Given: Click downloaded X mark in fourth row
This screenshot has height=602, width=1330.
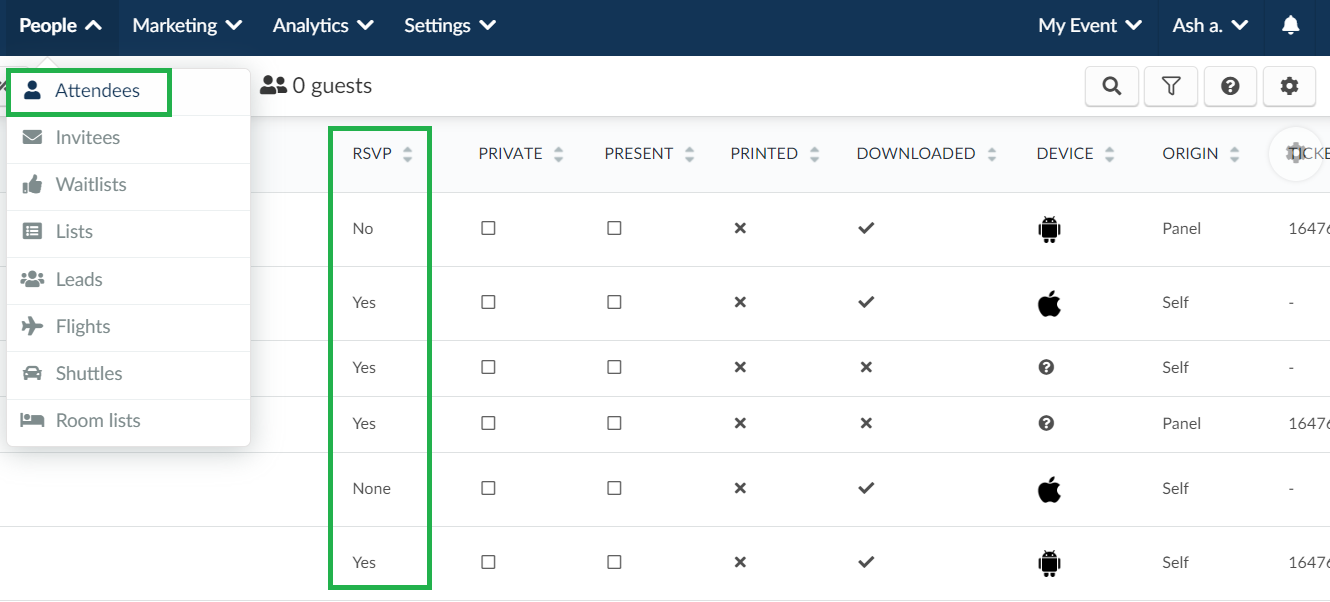Looking at the screenshot, I should 866,424.
